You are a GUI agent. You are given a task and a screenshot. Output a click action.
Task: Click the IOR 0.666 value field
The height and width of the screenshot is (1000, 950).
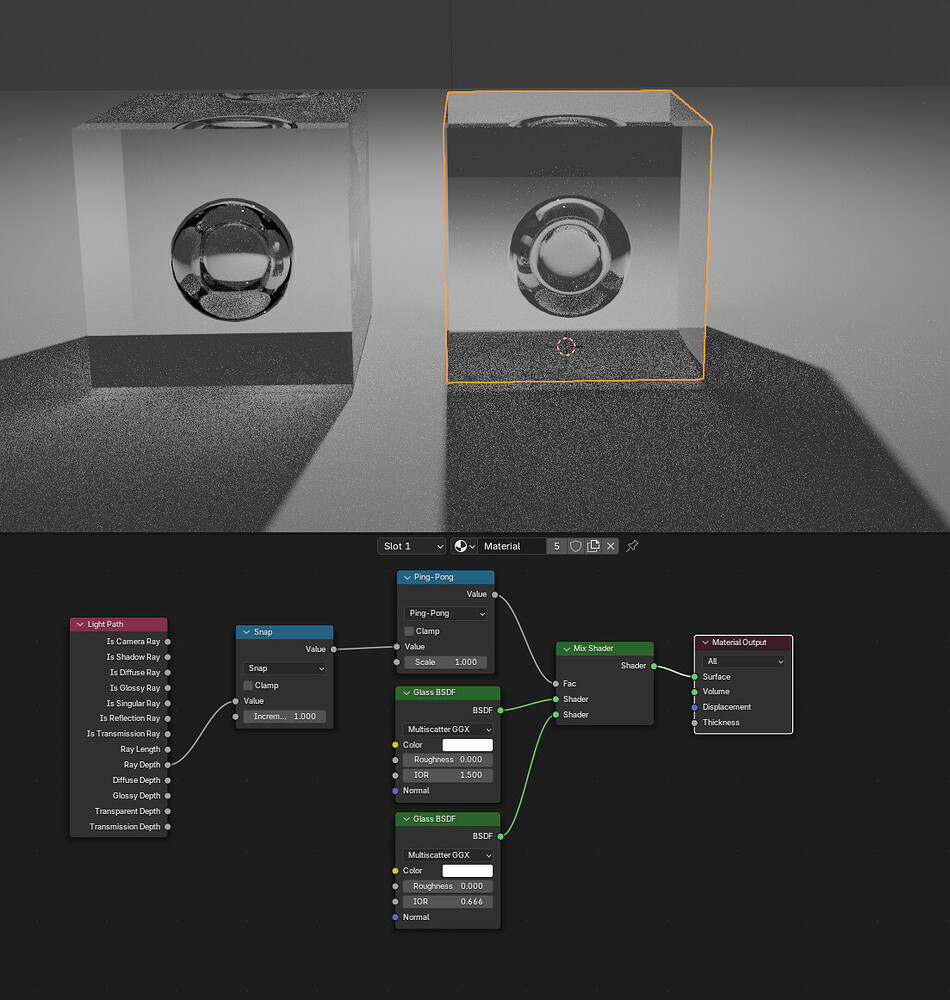tap(448, 901)
